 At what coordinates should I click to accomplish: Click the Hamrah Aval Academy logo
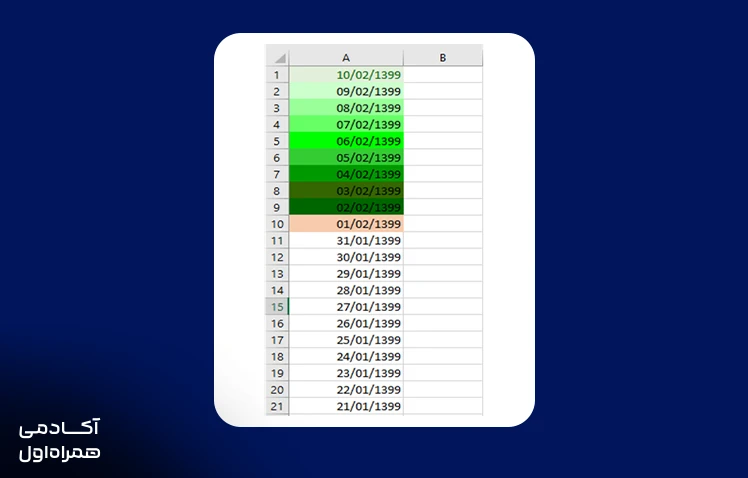point(60,440)
